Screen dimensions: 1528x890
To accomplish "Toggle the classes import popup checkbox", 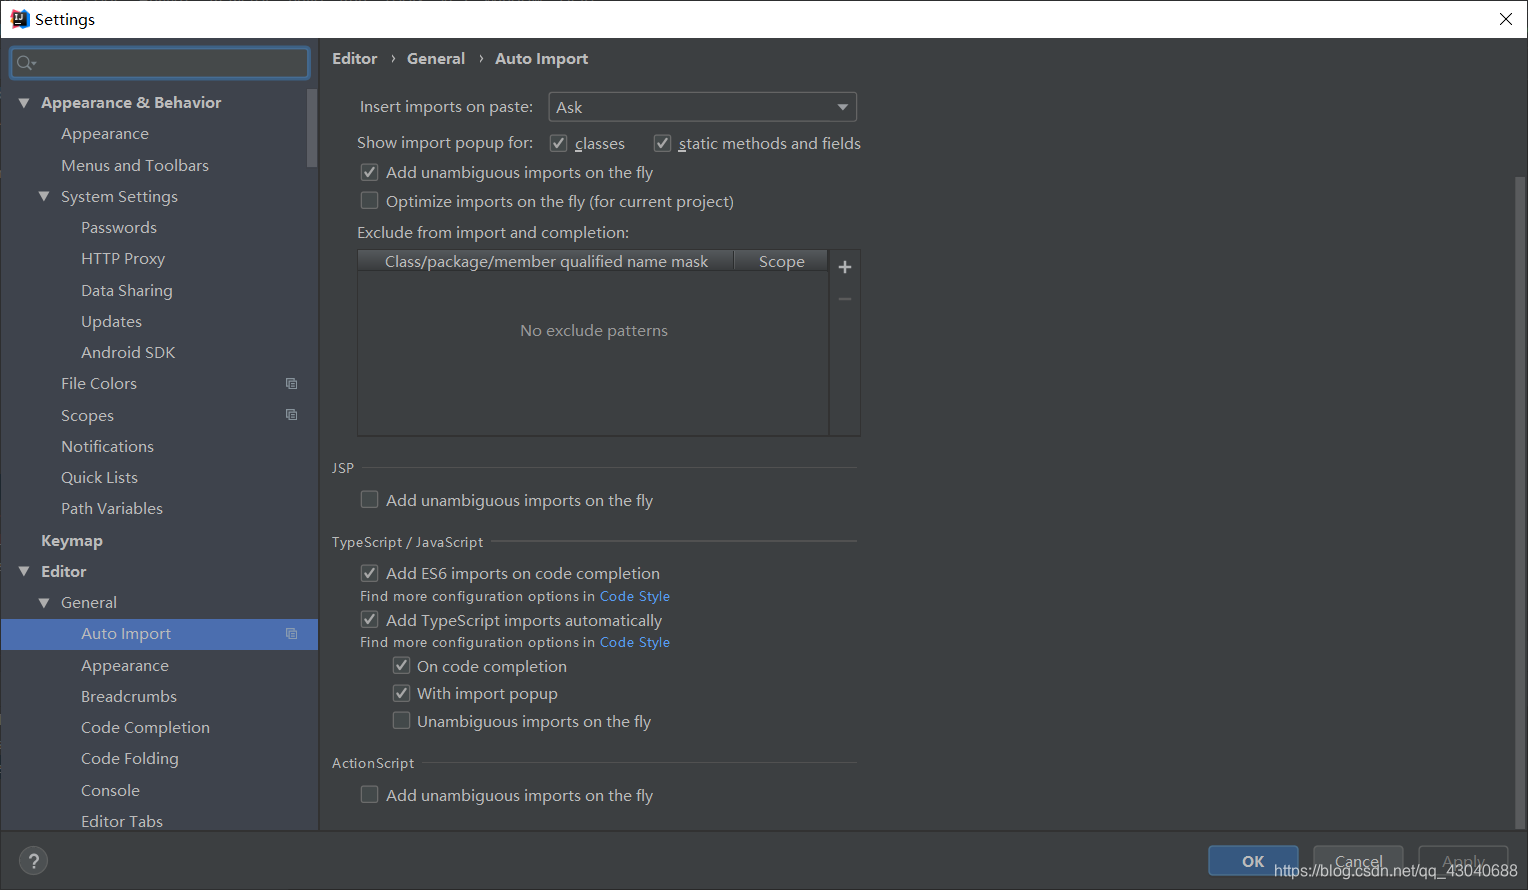I will click(x=559, y=143).
